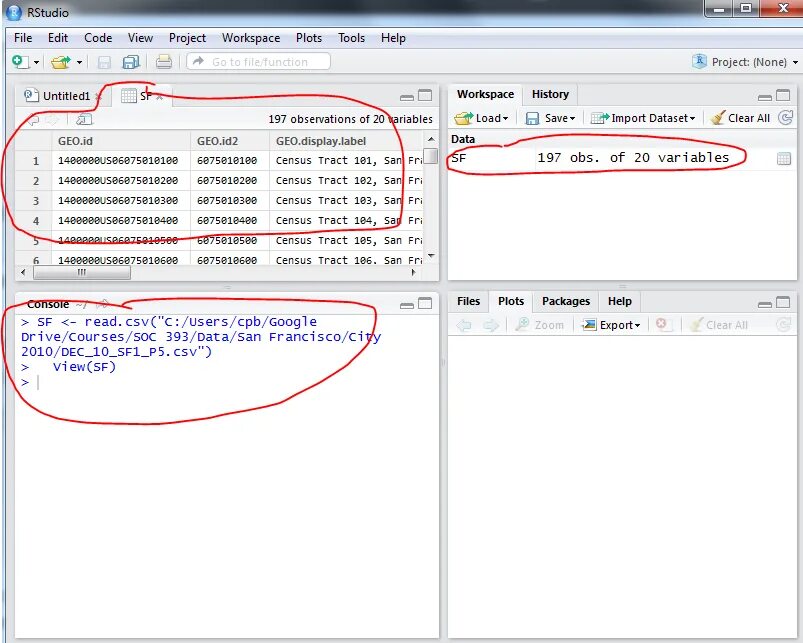Screen dimensions: 803x643
Task: Maximize the Plots pane
Action: [783, 303]
